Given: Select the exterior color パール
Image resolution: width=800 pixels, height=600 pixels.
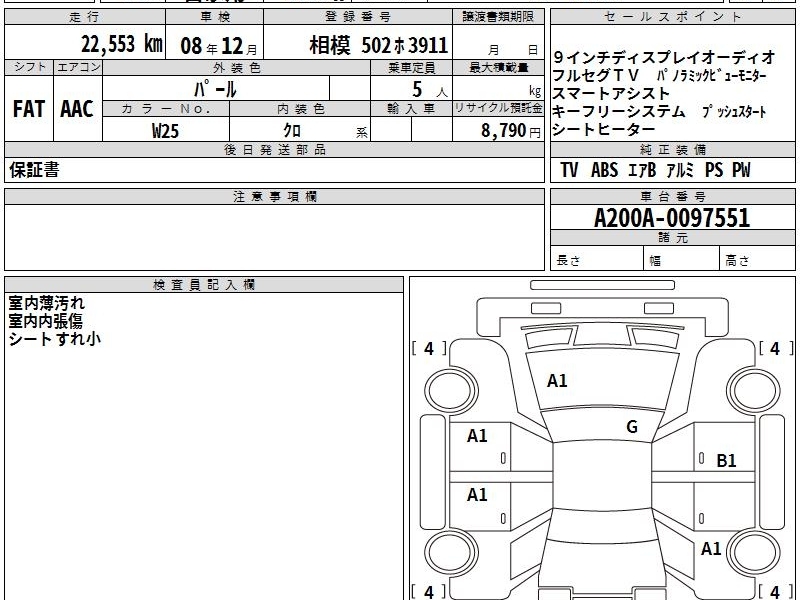Looking at the screenshot, I should click(x=215, y=89).
